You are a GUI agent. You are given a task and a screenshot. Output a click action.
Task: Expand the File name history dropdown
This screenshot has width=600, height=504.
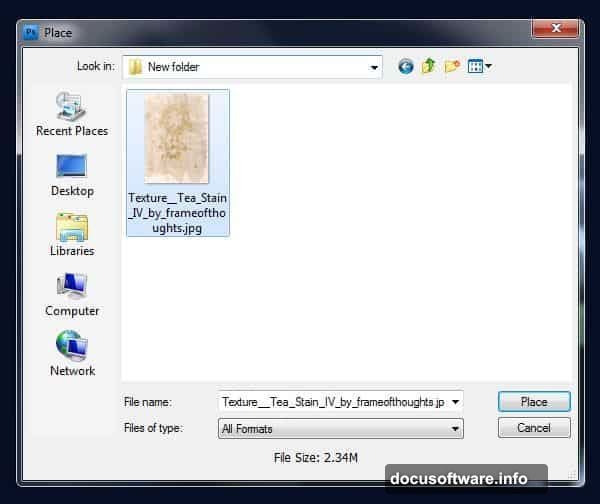coord(455,402)
